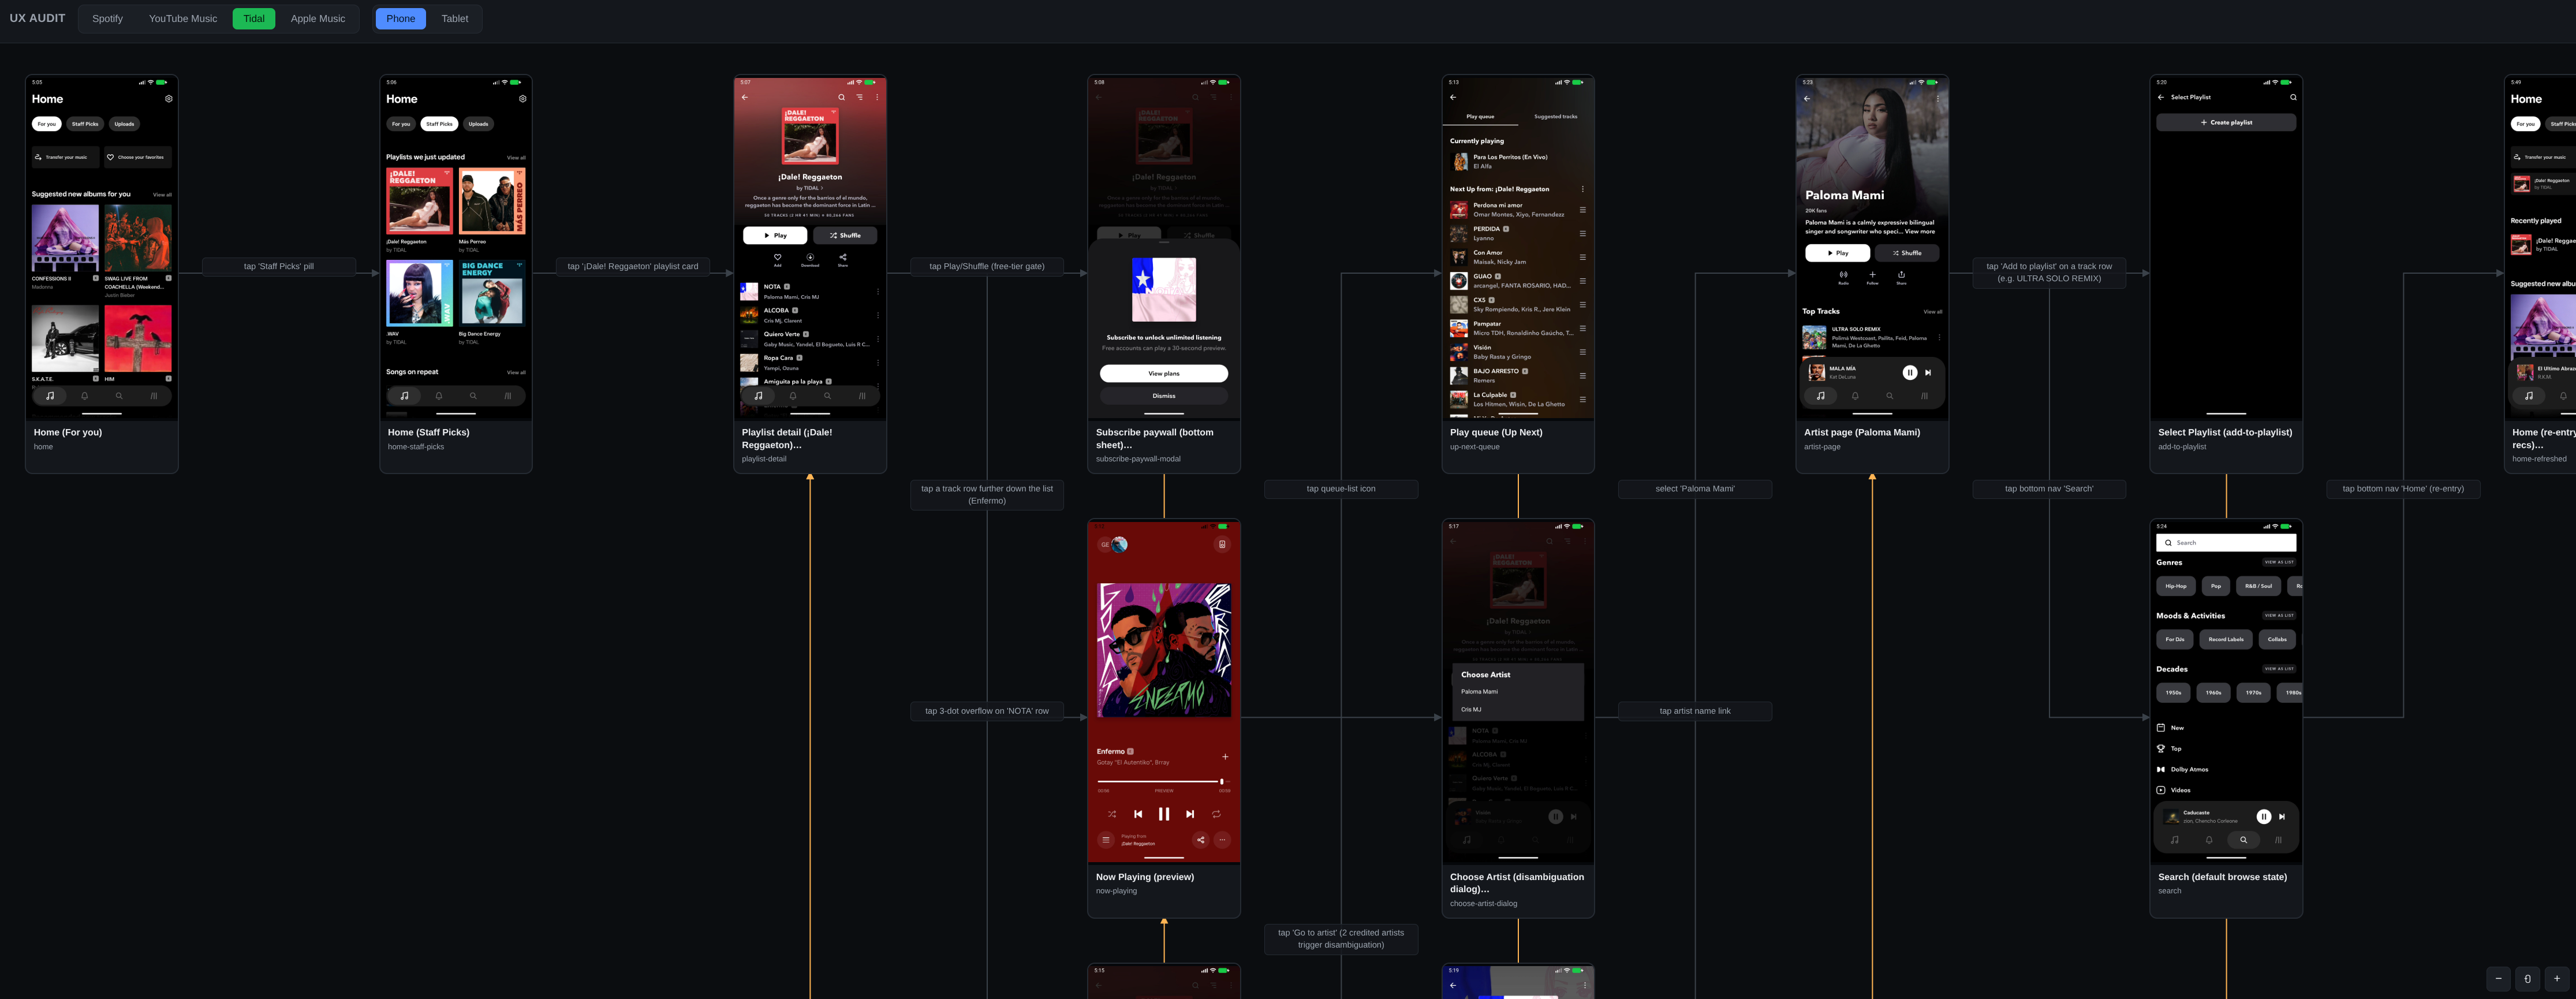The height and width of the screenshot is (999, 2576).
Task: Click plus icon beside Enfermo in Now Playing
Action: point(1225,756)
